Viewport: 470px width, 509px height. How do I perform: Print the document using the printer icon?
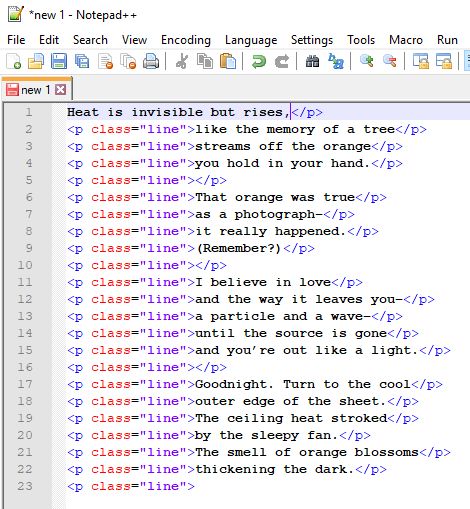[x=151, y=61]
